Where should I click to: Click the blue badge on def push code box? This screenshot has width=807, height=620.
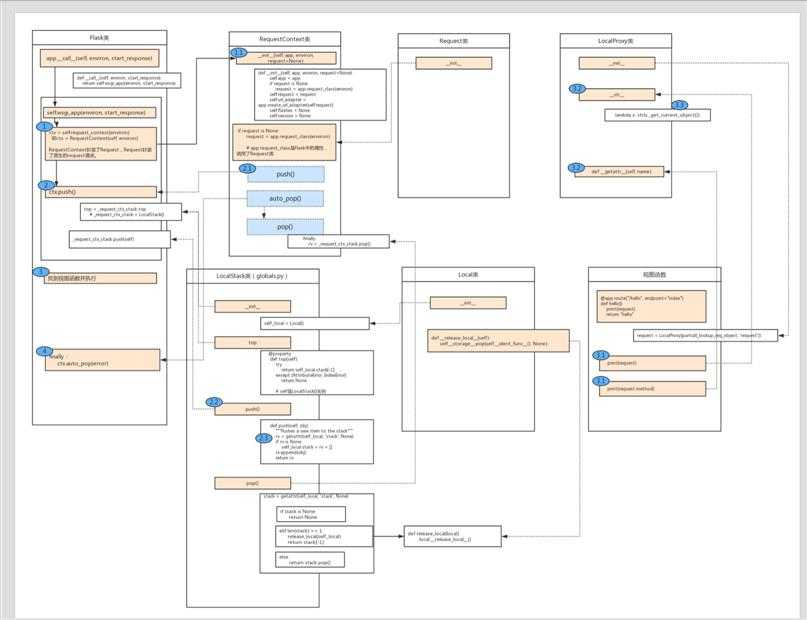point(264,438)
